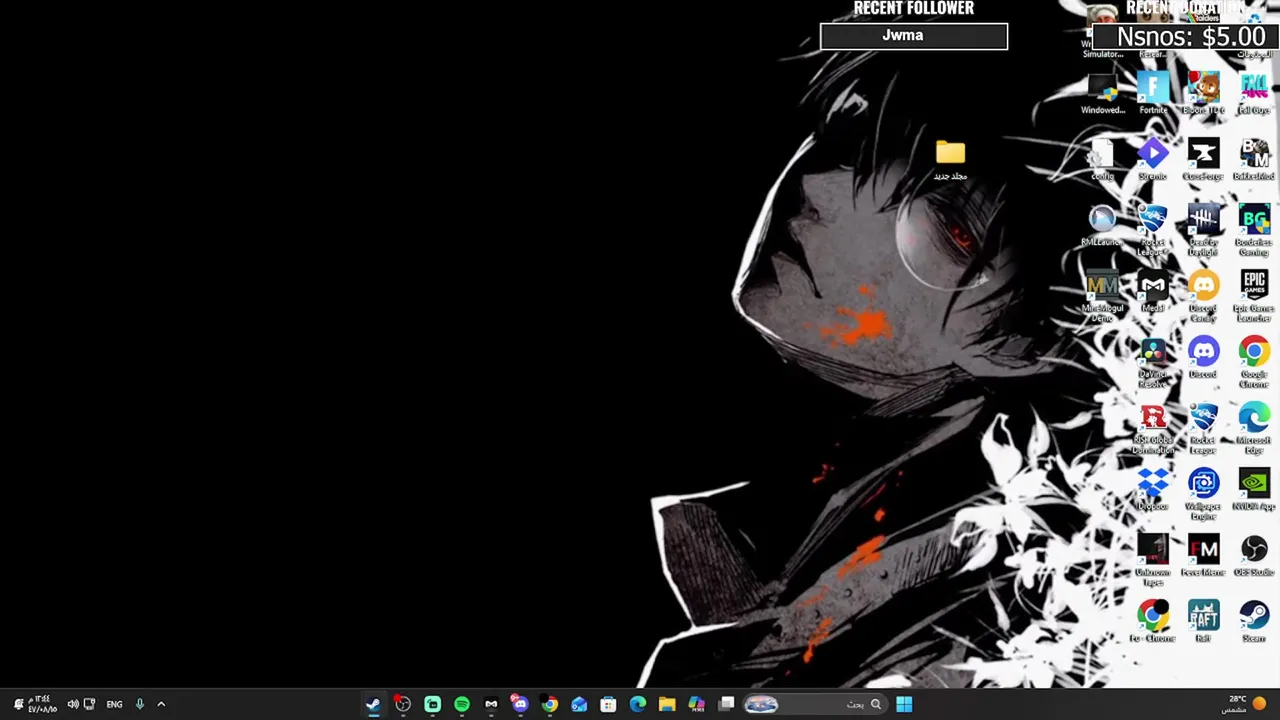
Task: Click the Nsnos $5.00 donation label
Action: 1191,38
